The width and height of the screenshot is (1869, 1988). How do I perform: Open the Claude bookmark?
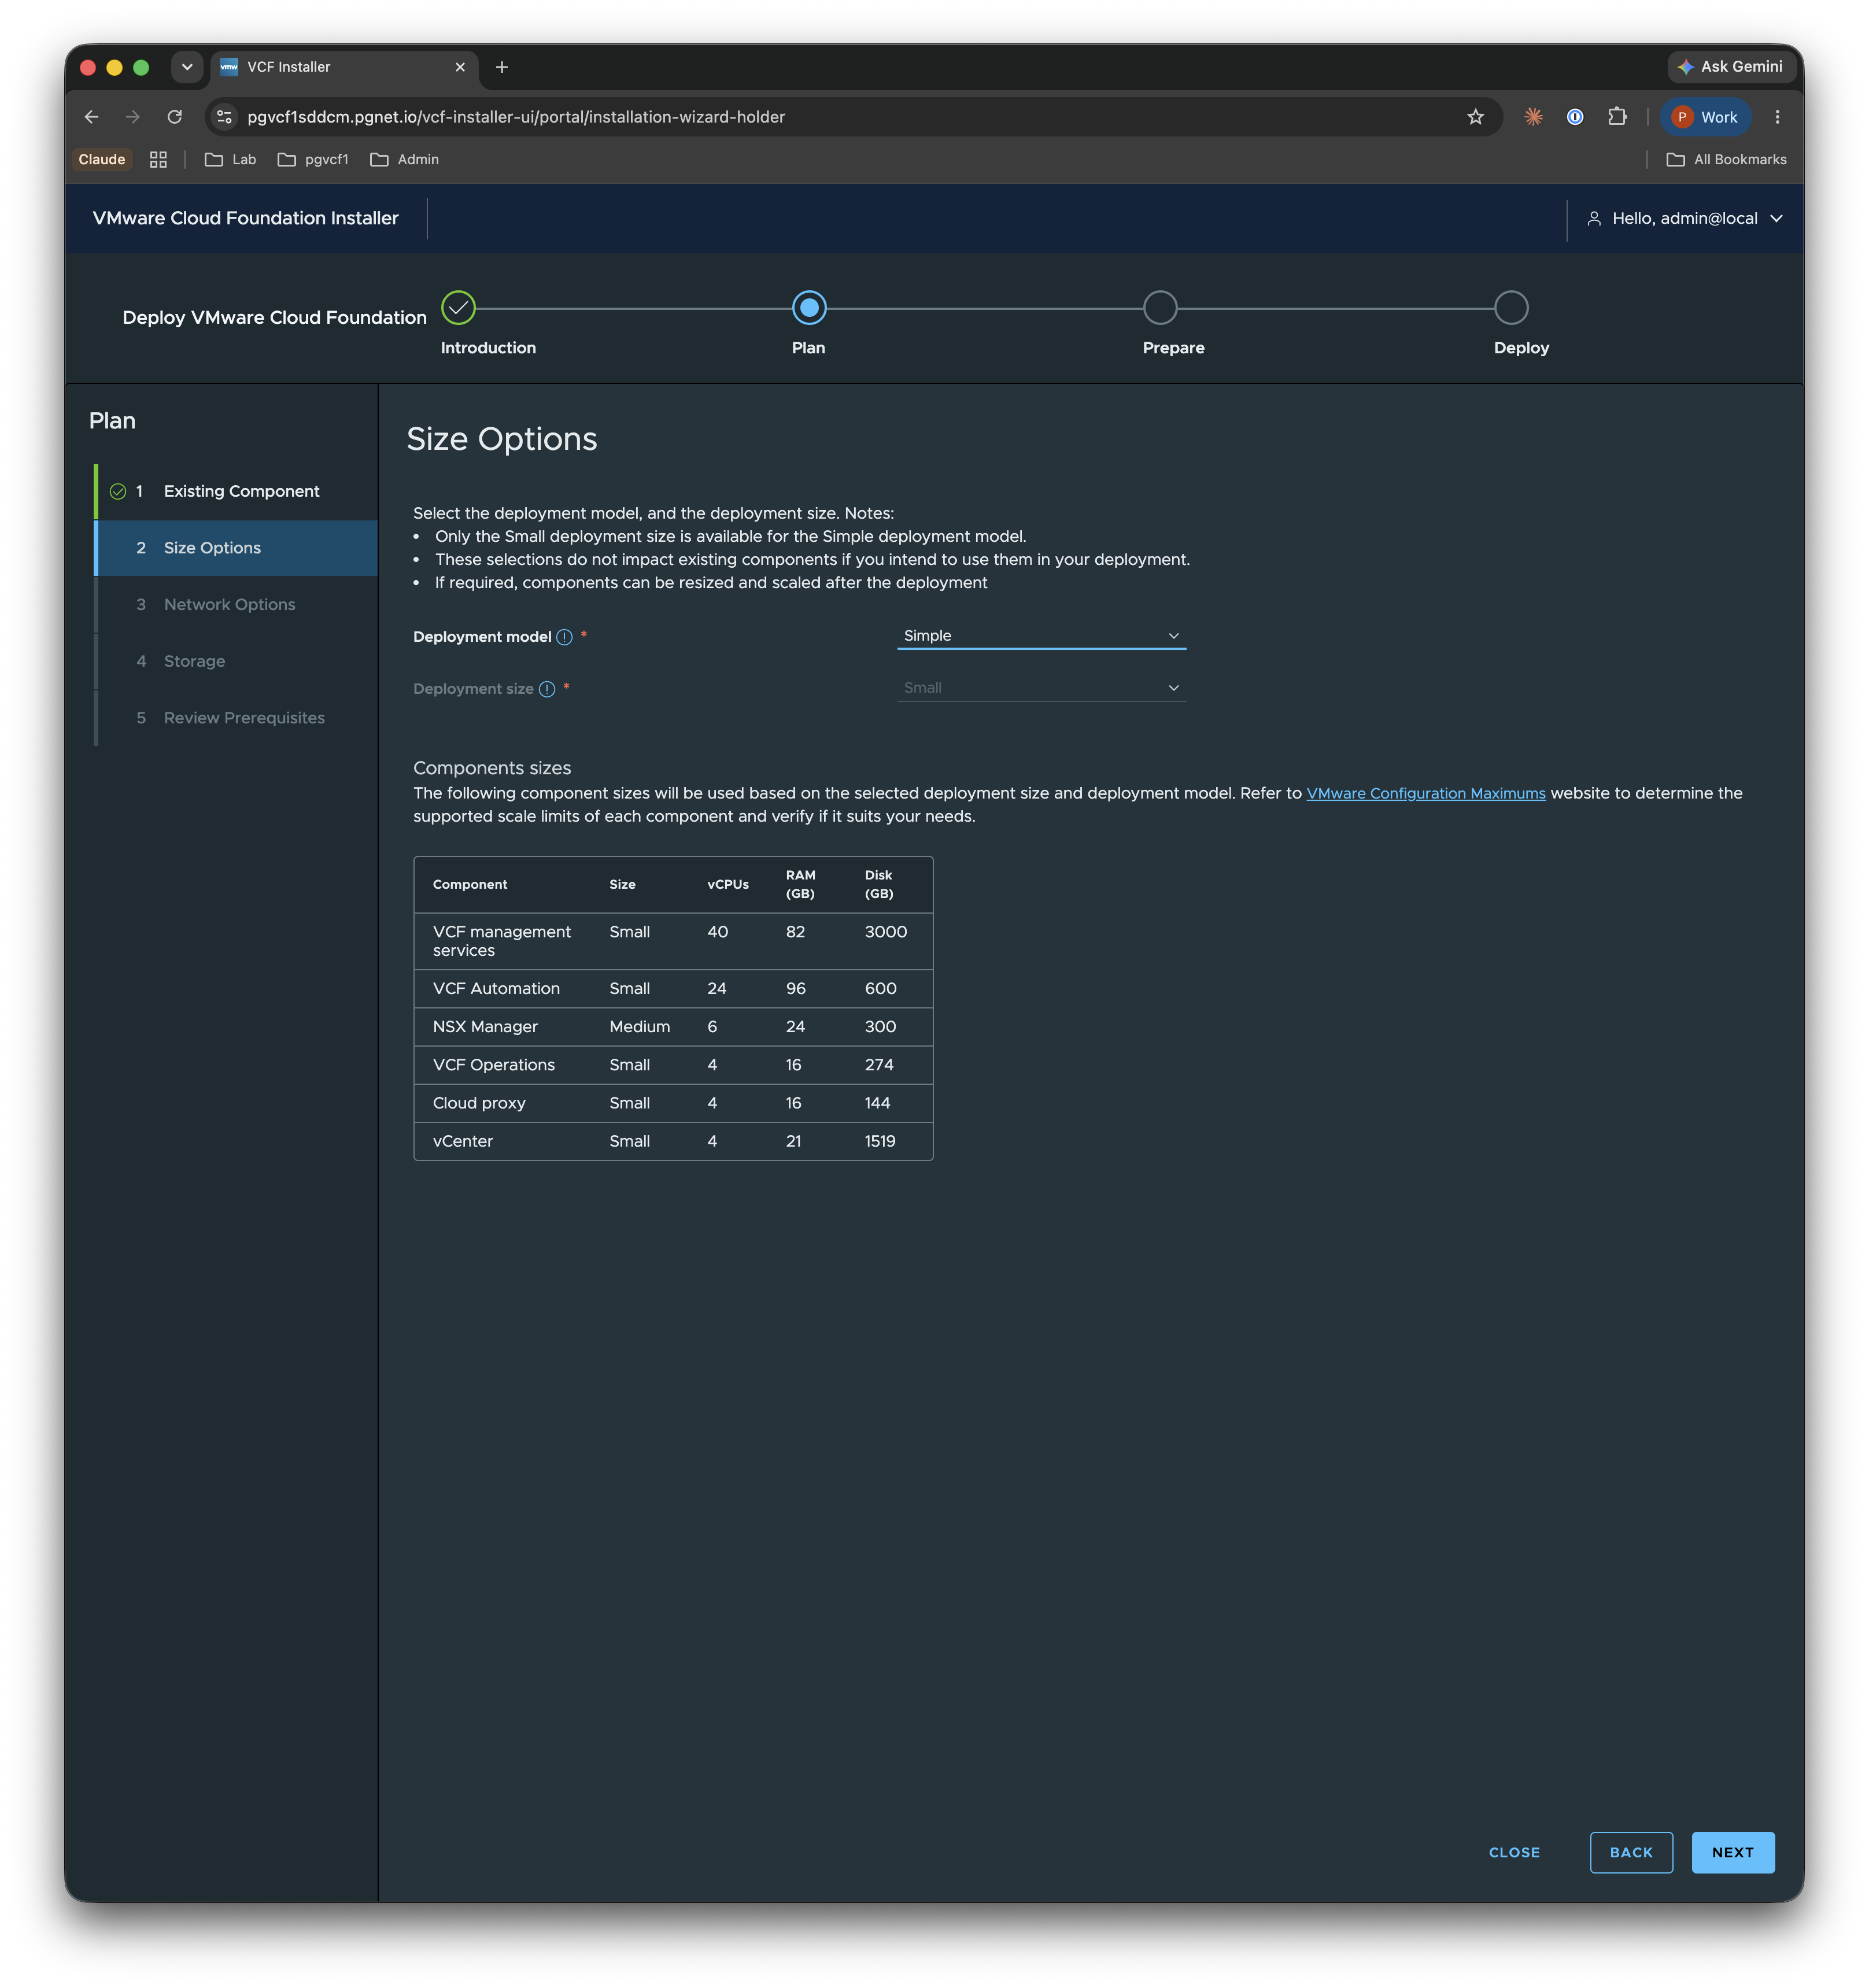tap(102, 160)
